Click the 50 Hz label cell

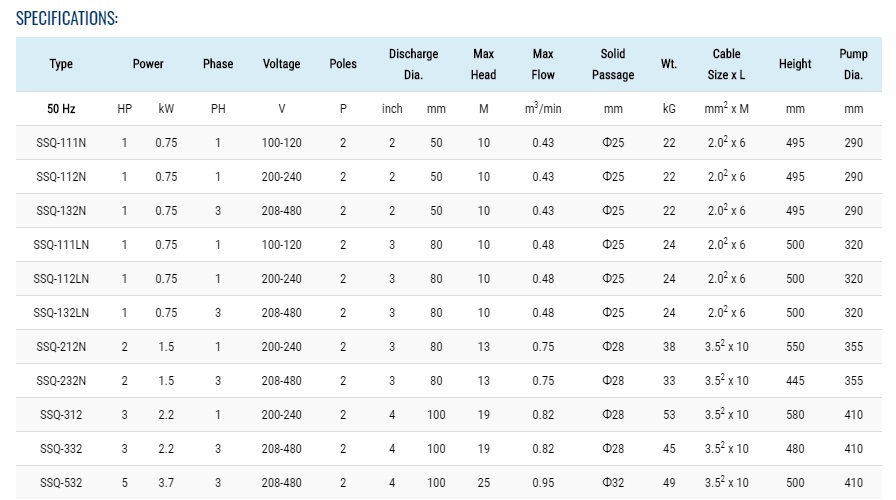(61, 108)
